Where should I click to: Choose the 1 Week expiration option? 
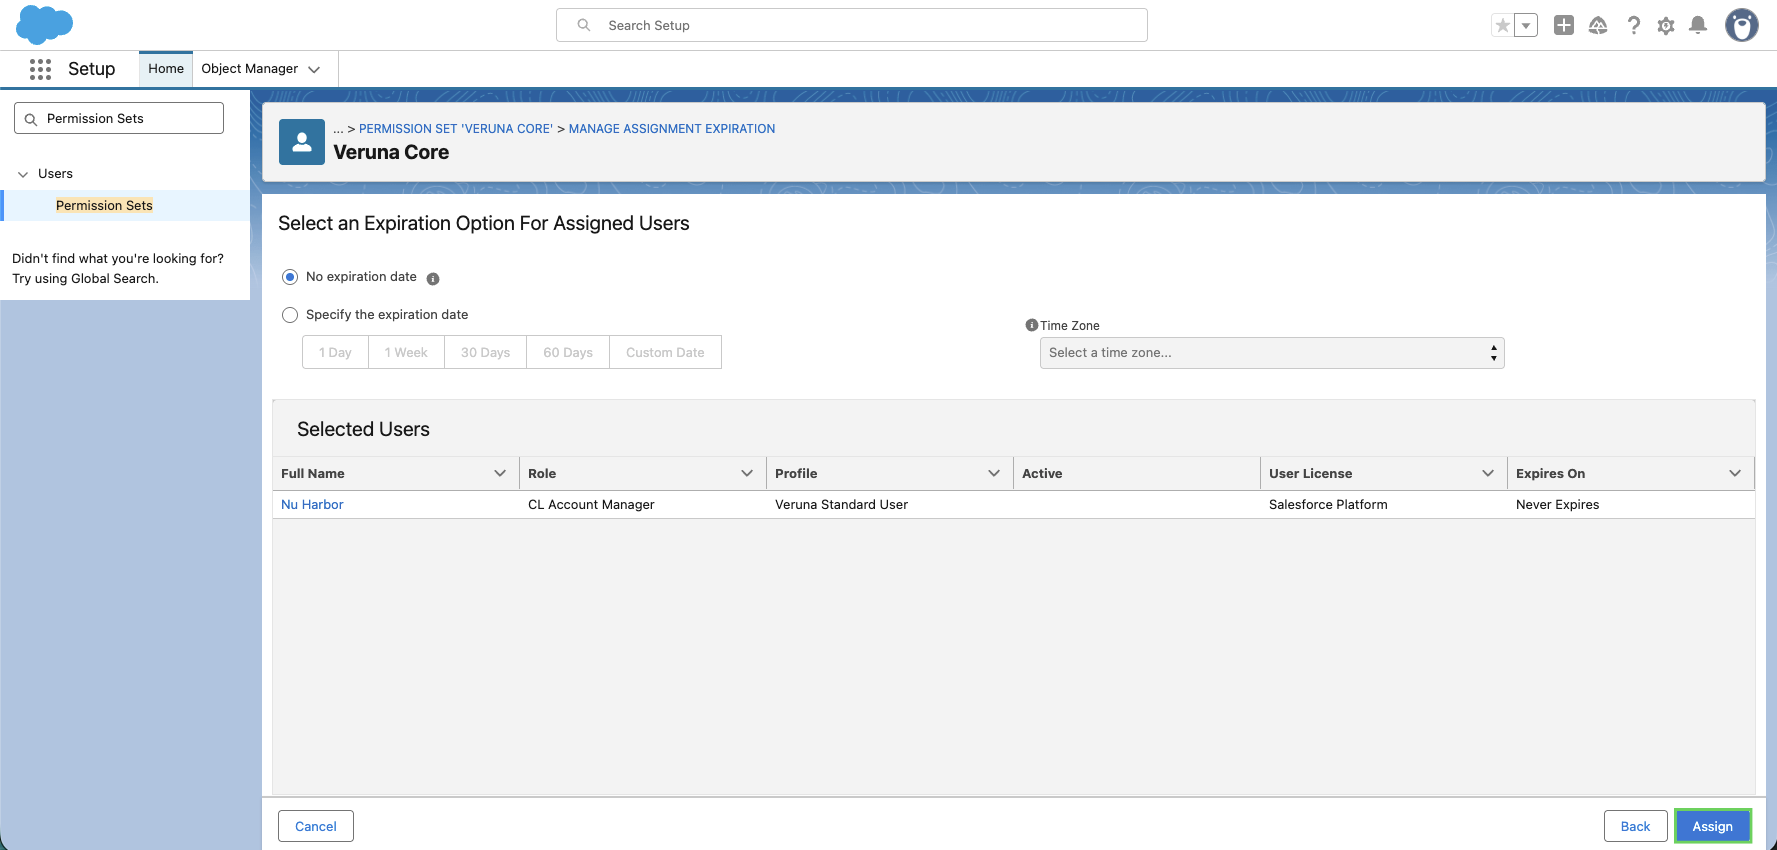(406, 352)
